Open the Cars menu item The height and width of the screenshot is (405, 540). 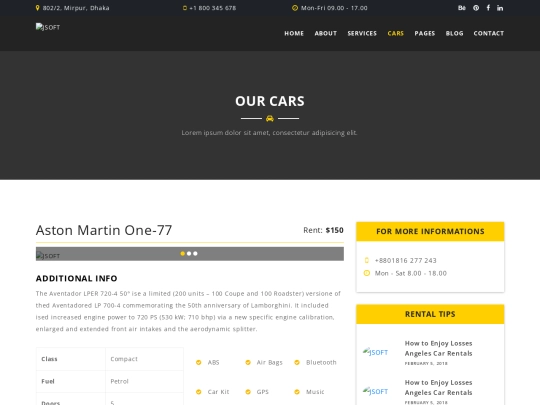coord(395,33)
